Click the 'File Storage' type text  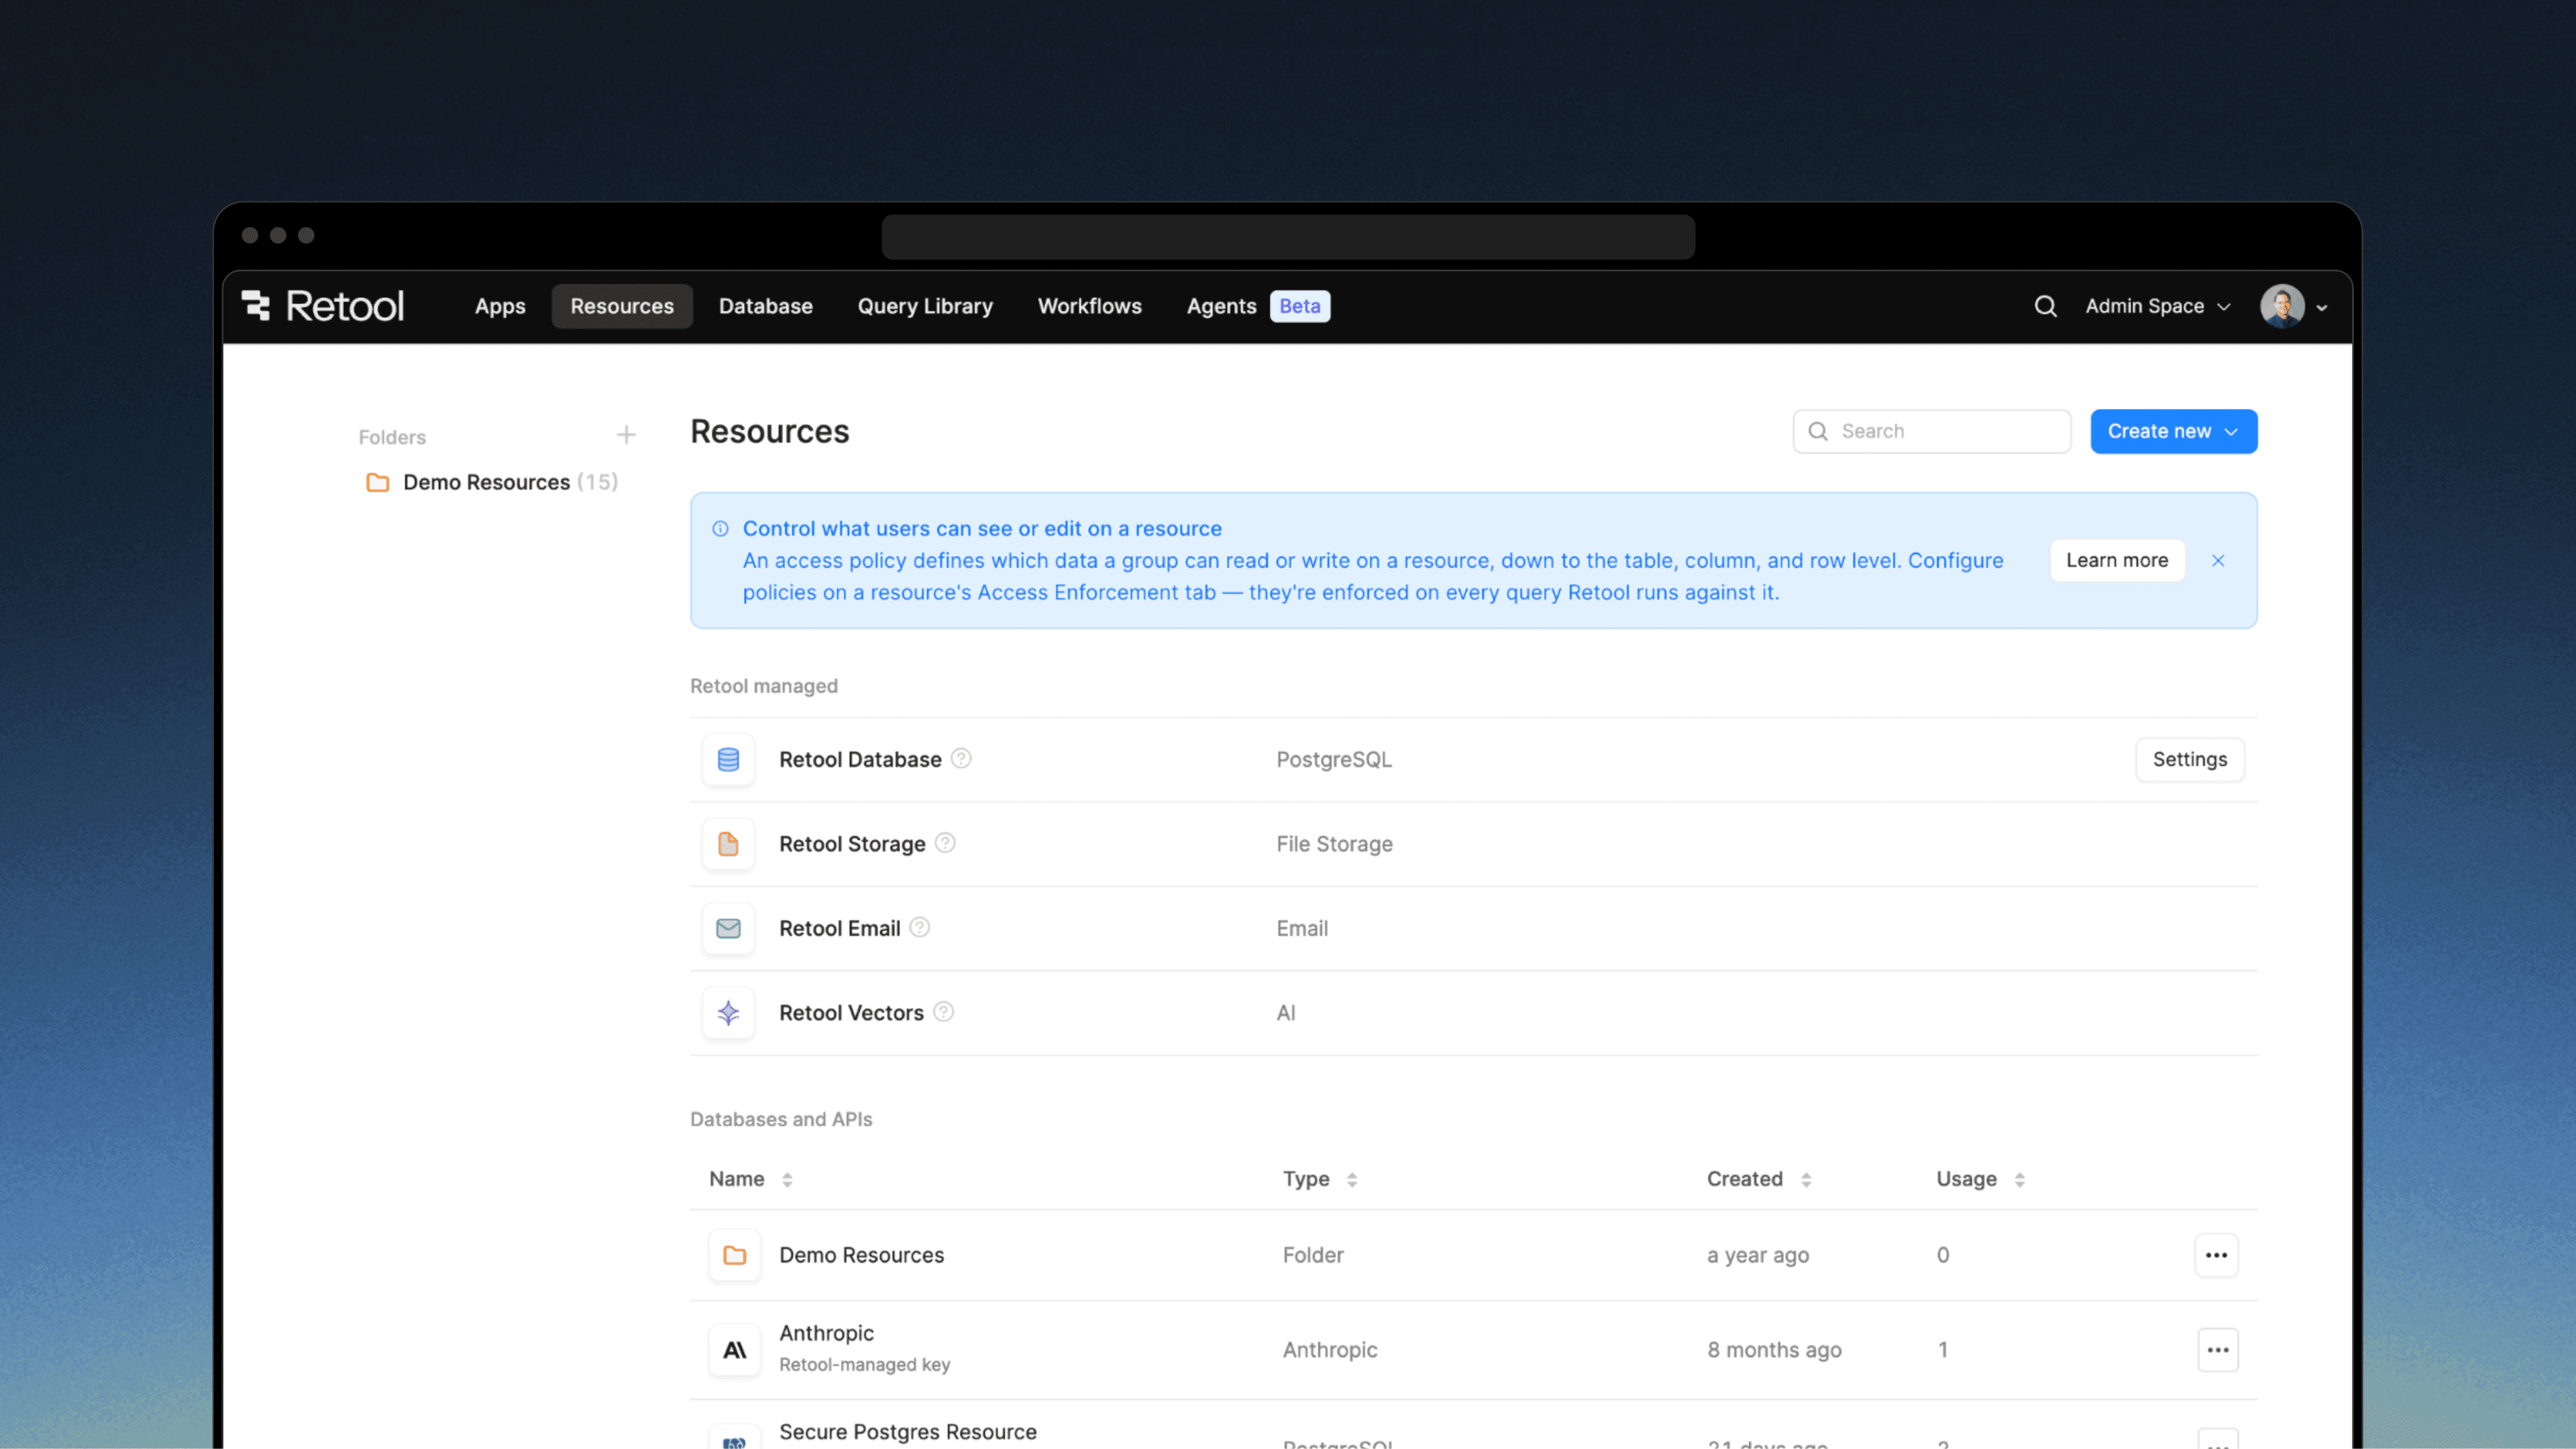(x=1334, y=844)
